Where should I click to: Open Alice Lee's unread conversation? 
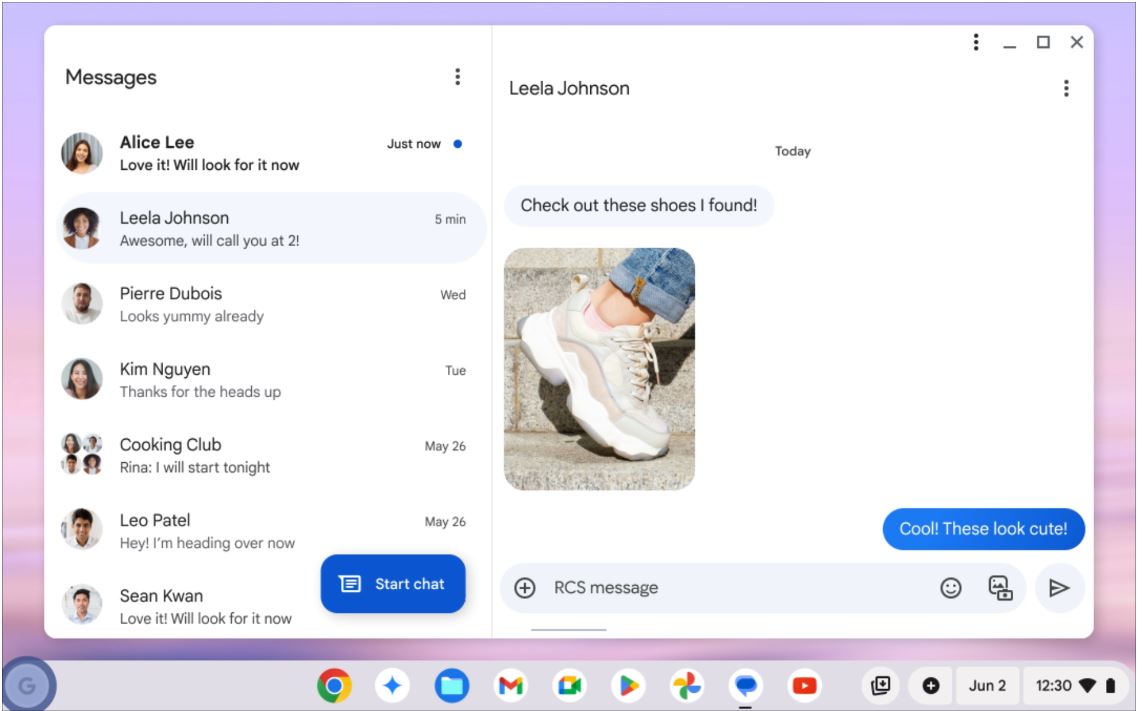point(265,153)
